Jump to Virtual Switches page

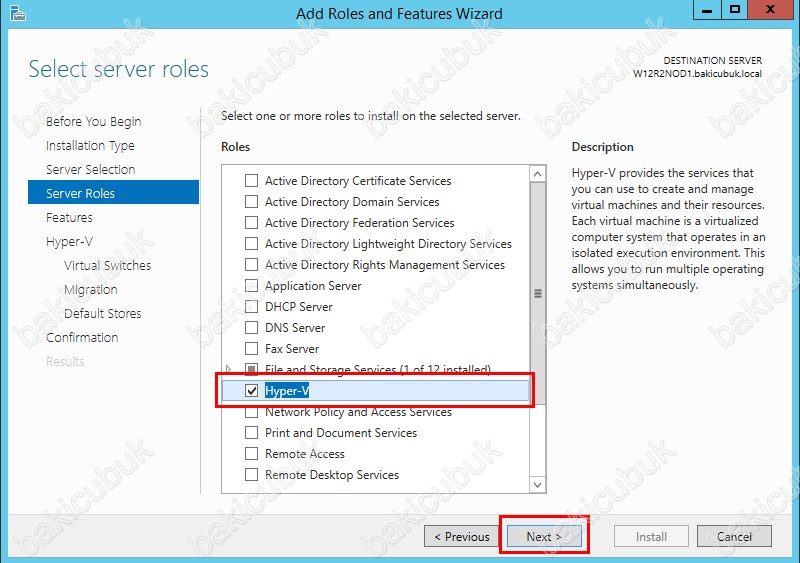(108, 265)
